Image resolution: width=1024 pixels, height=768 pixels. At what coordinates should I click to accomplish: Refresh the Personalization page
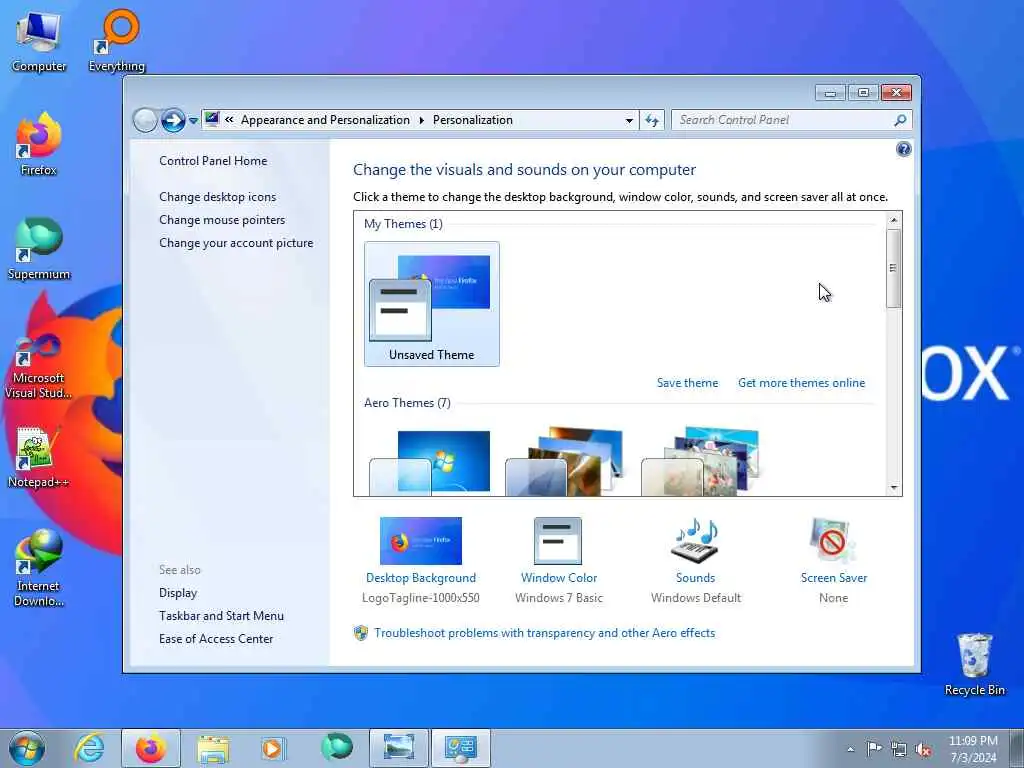coord(652,120)
